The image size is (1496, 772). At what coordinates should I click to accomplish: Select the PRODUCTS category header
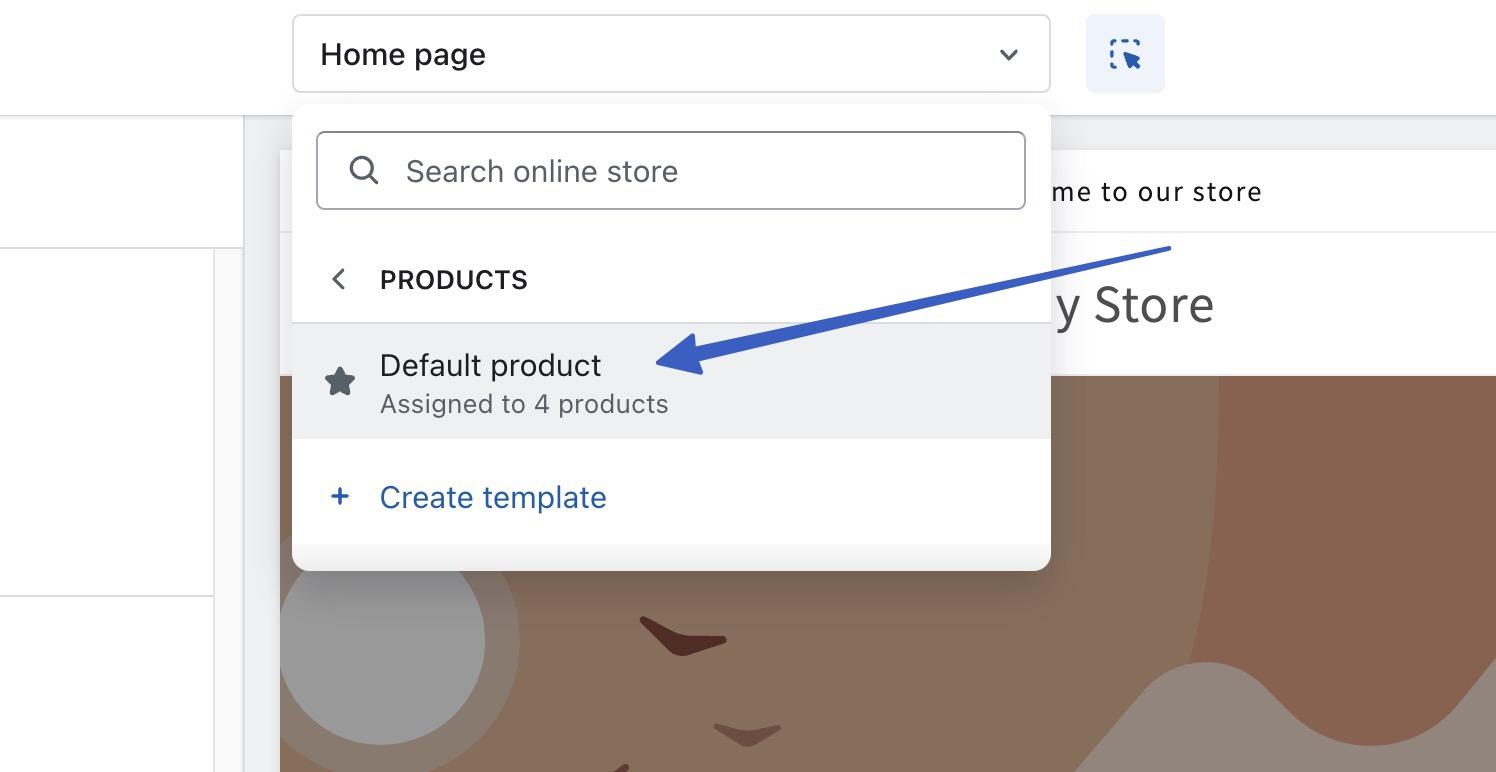(x=454, y=280)
